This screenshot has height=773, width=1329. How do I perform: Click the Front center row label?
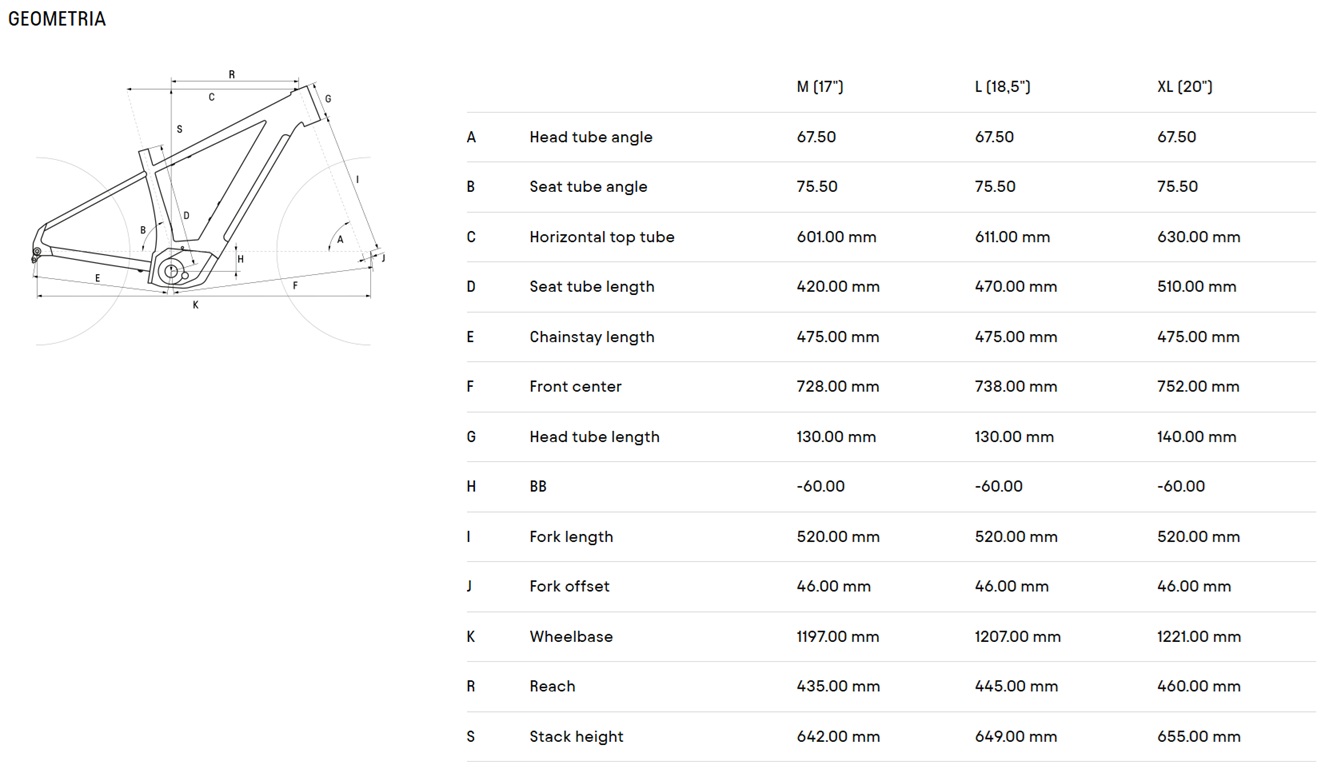[x=575, y=387]
